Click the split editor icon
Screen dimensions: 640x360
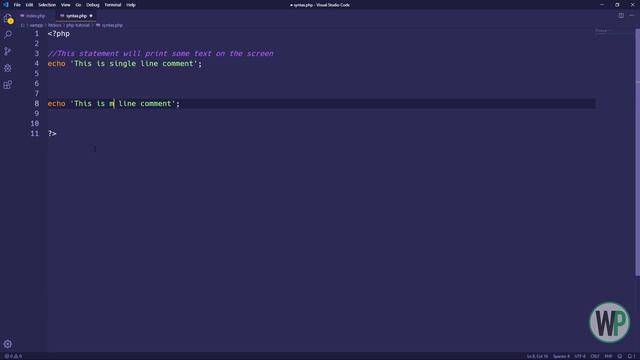[x=621, y=16]
